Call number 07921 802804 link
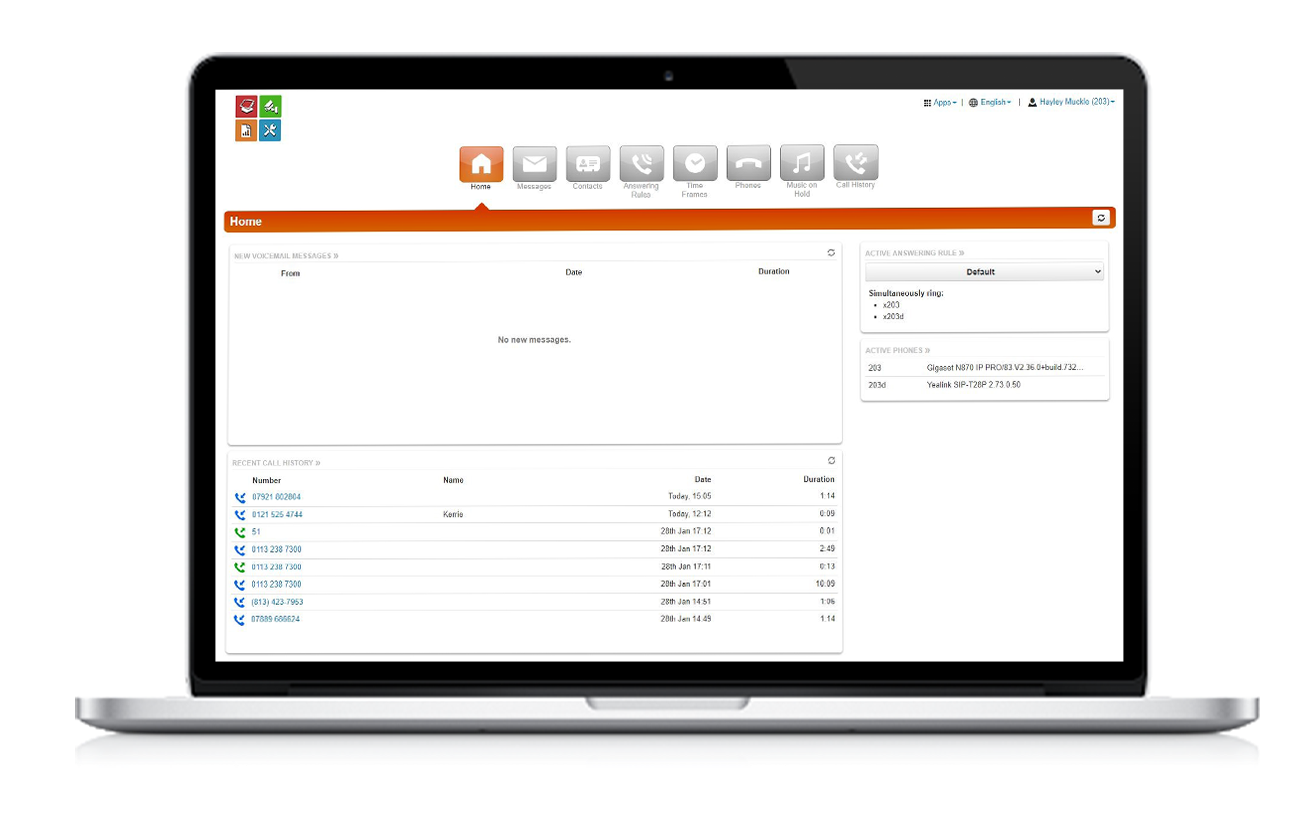Screen dimensions: 1310x817 click(276, 497)
